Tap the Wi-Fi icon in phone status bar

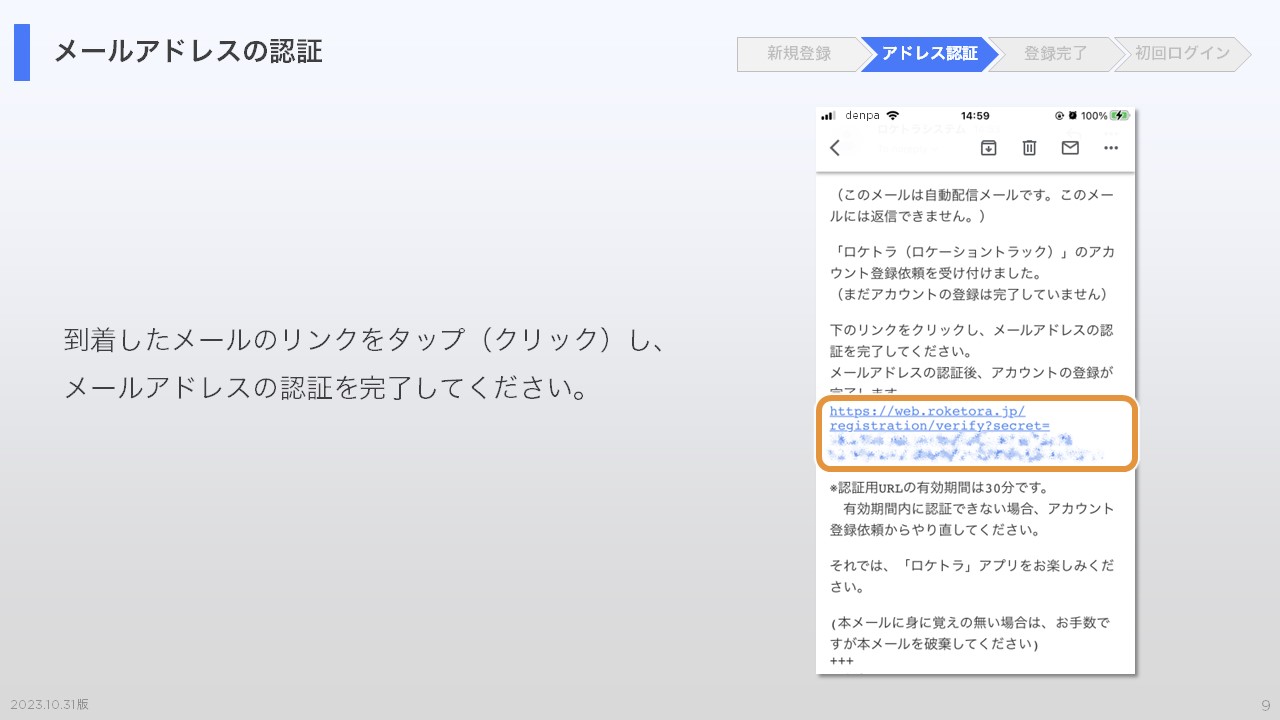pyautogui.click(x=893, y=115)
